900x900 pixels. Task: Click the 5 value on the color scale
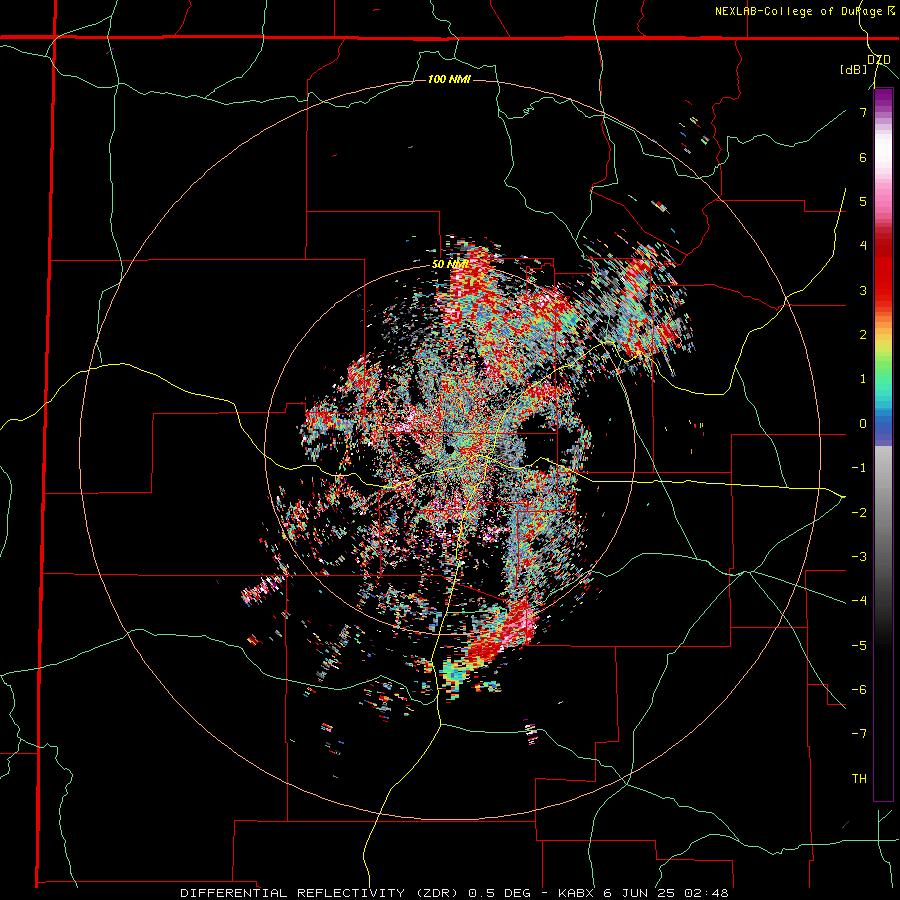pyautogui.click(x=863, y=201)
